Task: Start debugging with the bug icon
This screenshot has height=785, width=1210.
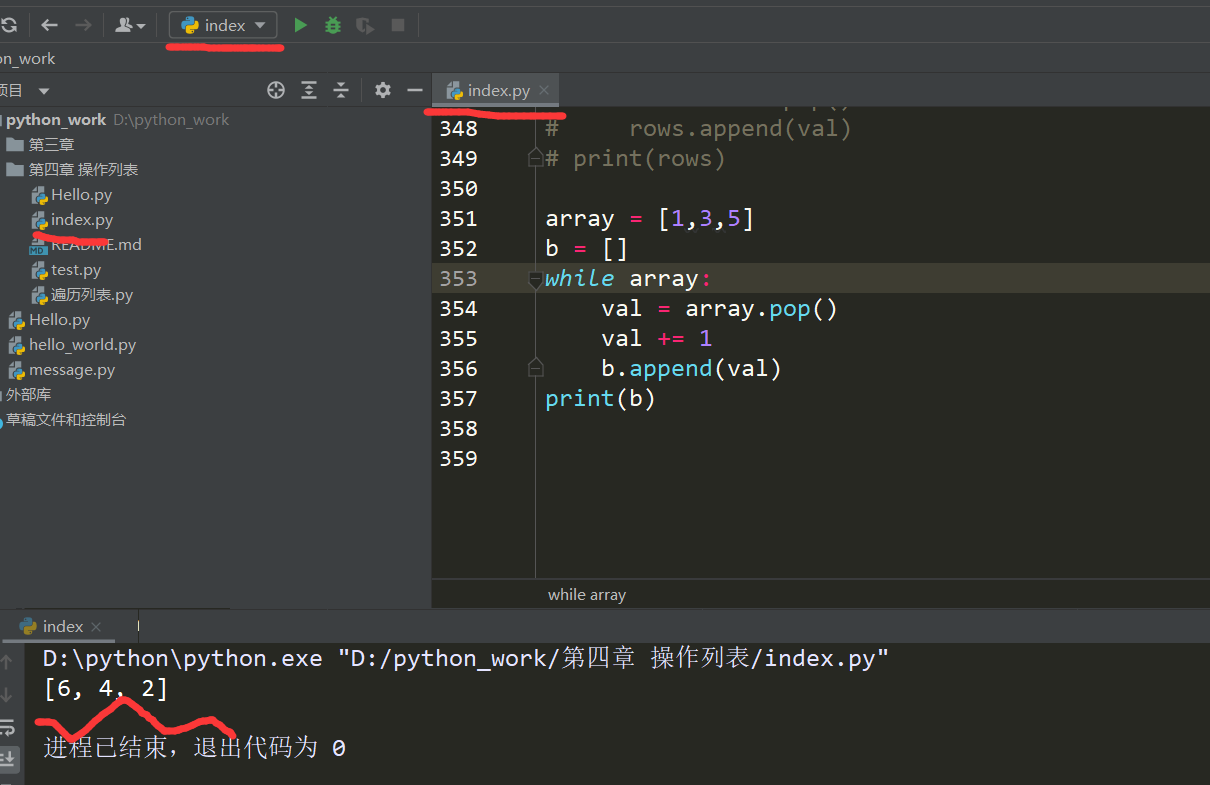Action: [333, 25]
